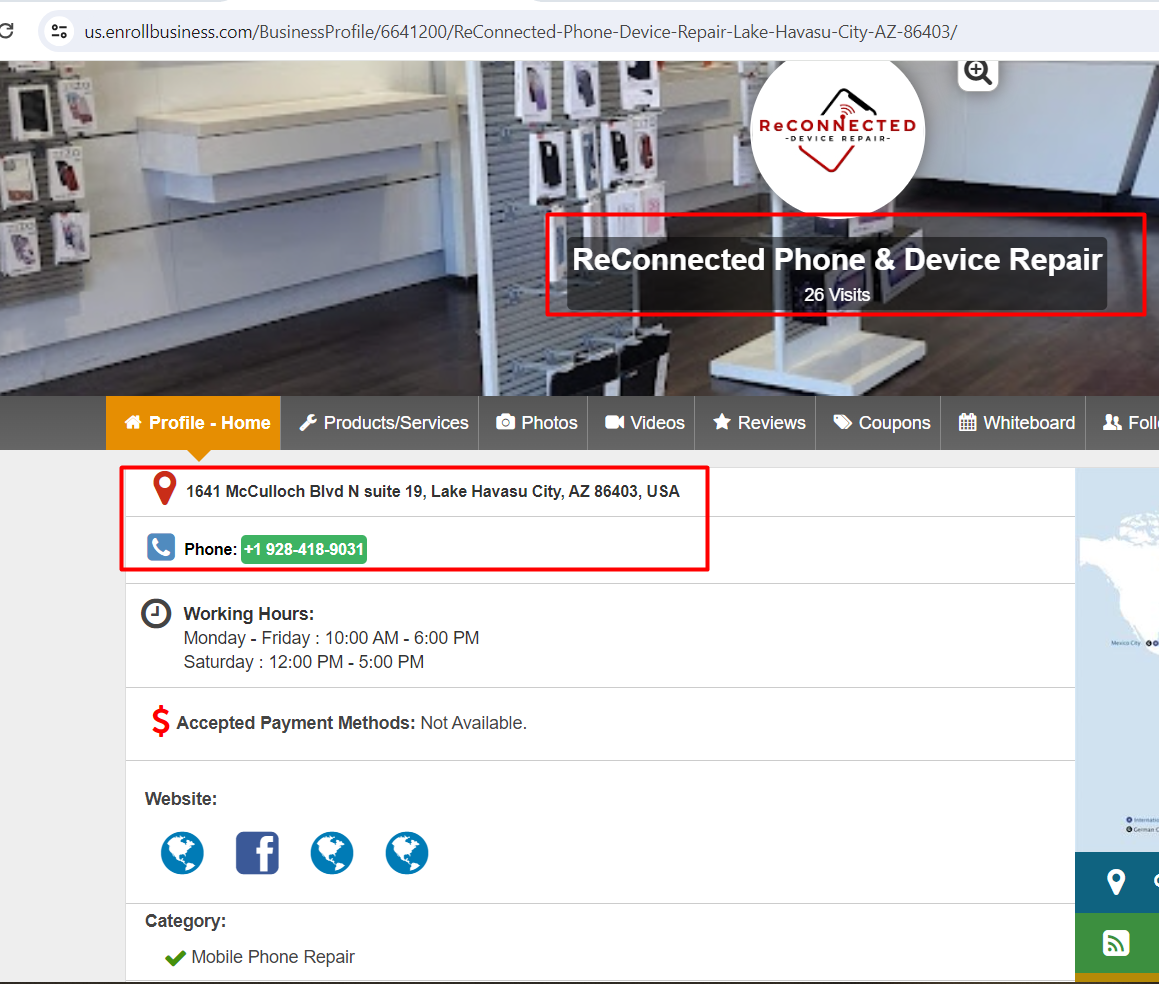Click the red map pin icon by the address

[x=164, y=489]
